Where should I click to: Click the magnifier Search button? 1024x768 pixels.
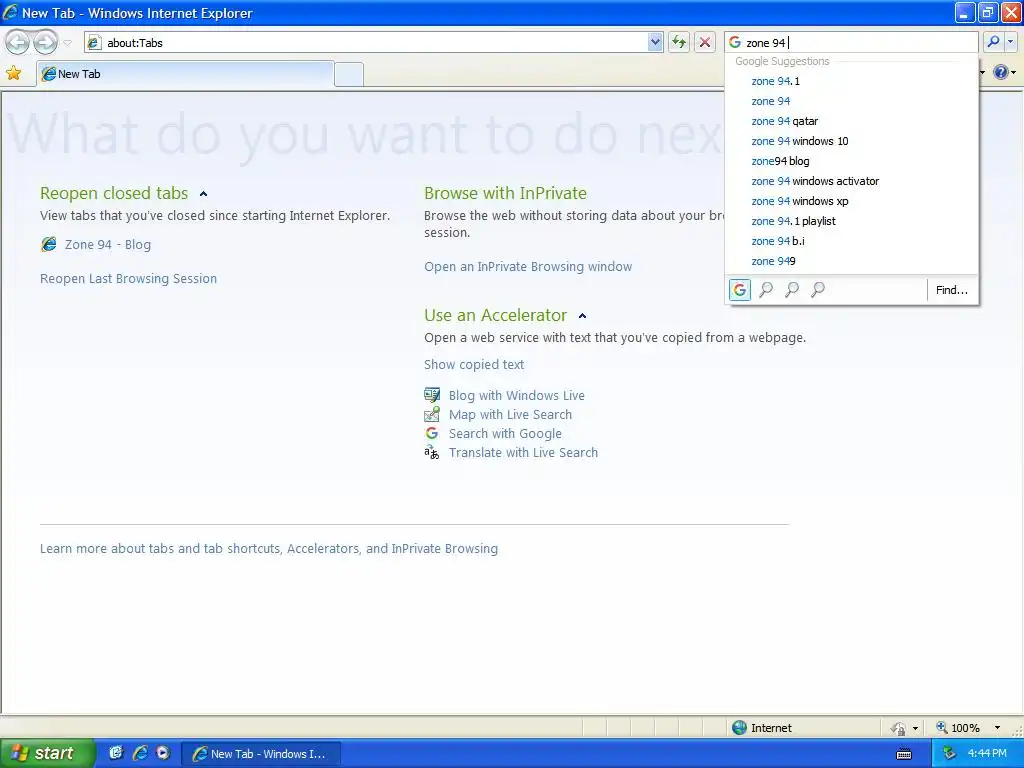[x=993, y=42]
